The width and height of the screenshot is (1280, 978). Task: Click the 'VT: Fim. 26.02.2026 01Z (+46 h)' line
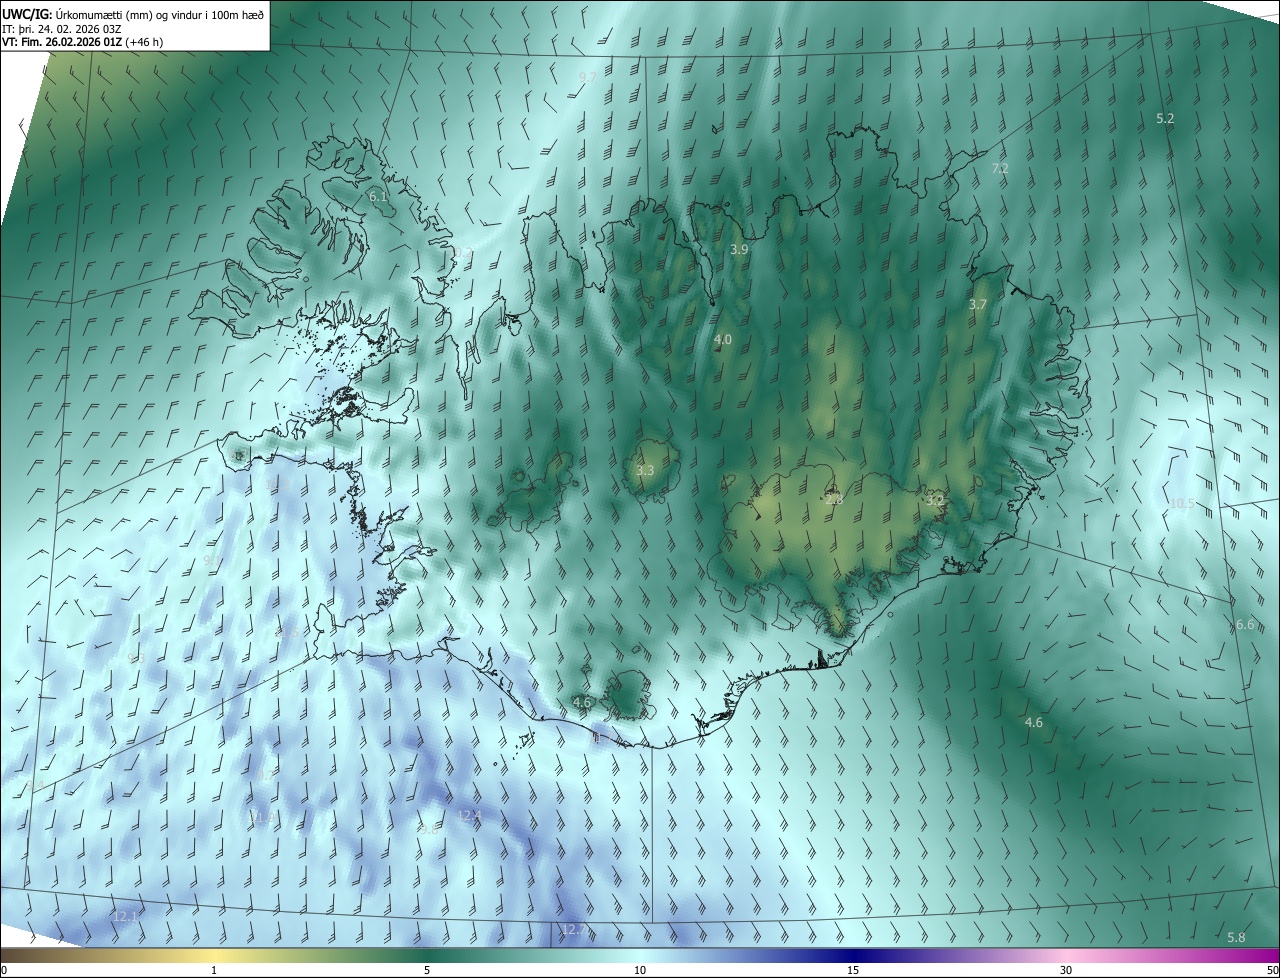(83, 42)
